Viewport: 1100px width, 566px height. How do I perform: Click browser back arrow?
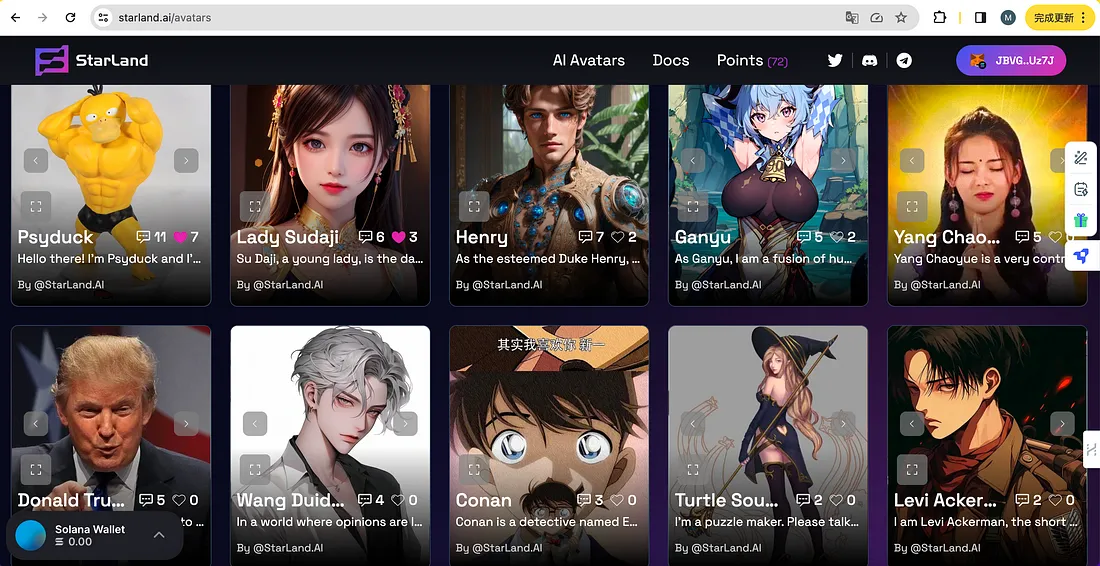[x=15, y=18]
